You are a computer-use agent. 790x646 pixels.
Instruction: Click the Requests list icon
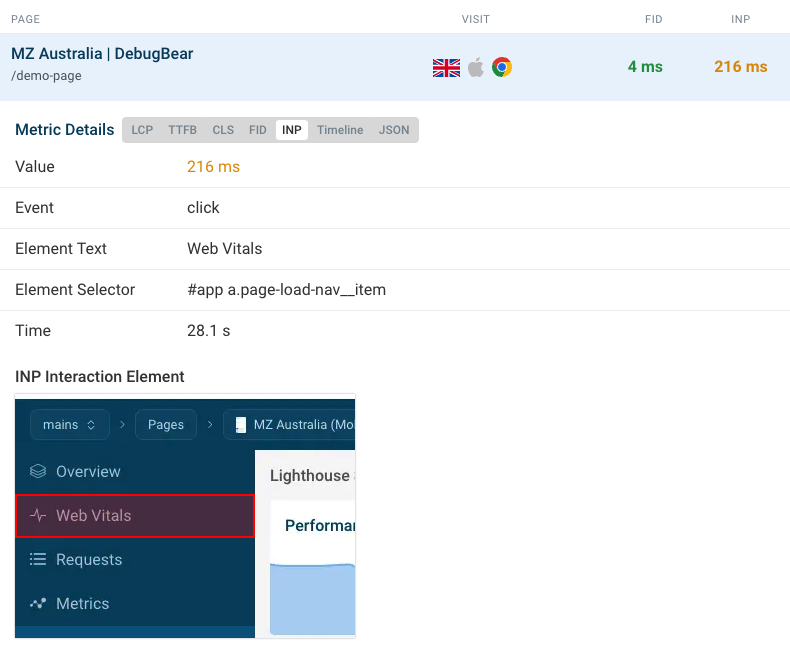pyautogui.click(x=38, y=560)
